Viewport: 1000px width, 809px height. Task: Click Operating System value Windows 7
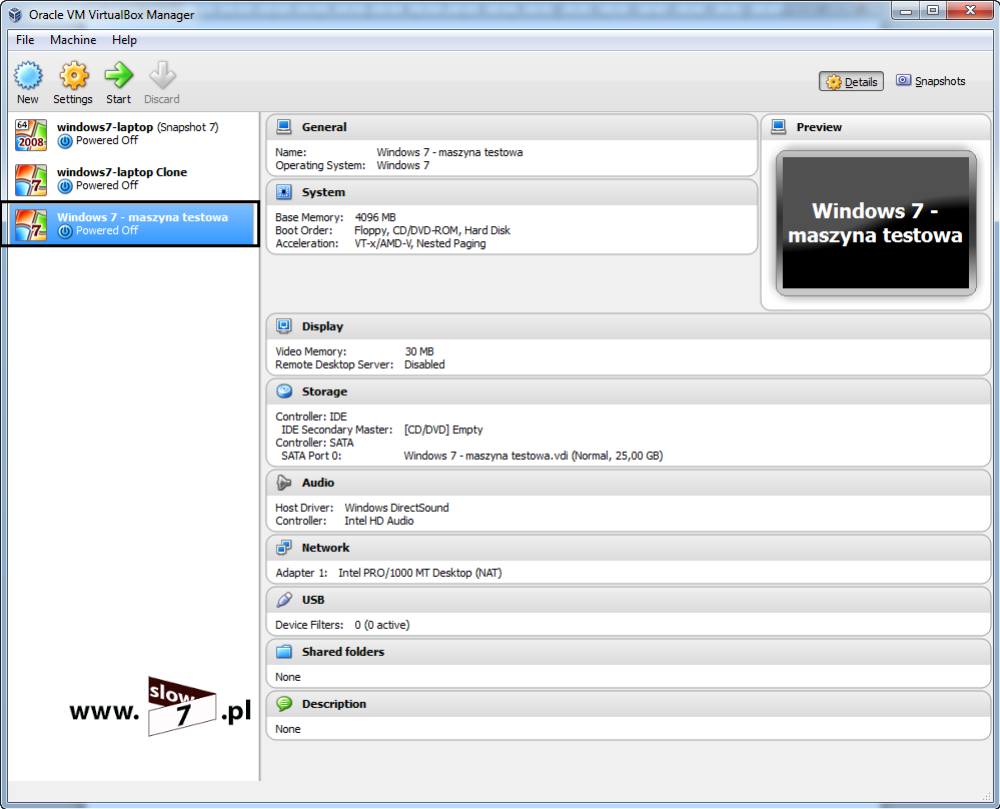403,165
